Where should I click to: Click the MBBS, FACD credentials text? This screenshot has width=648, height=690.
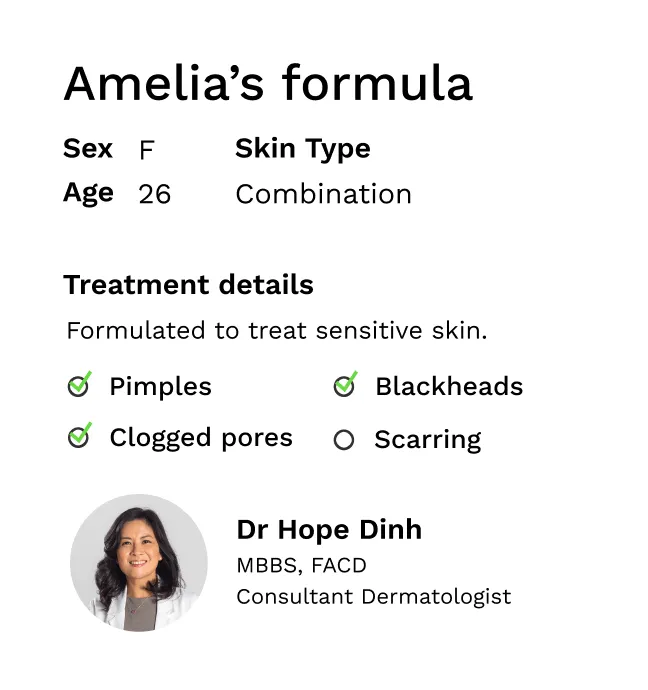[301, 565]
